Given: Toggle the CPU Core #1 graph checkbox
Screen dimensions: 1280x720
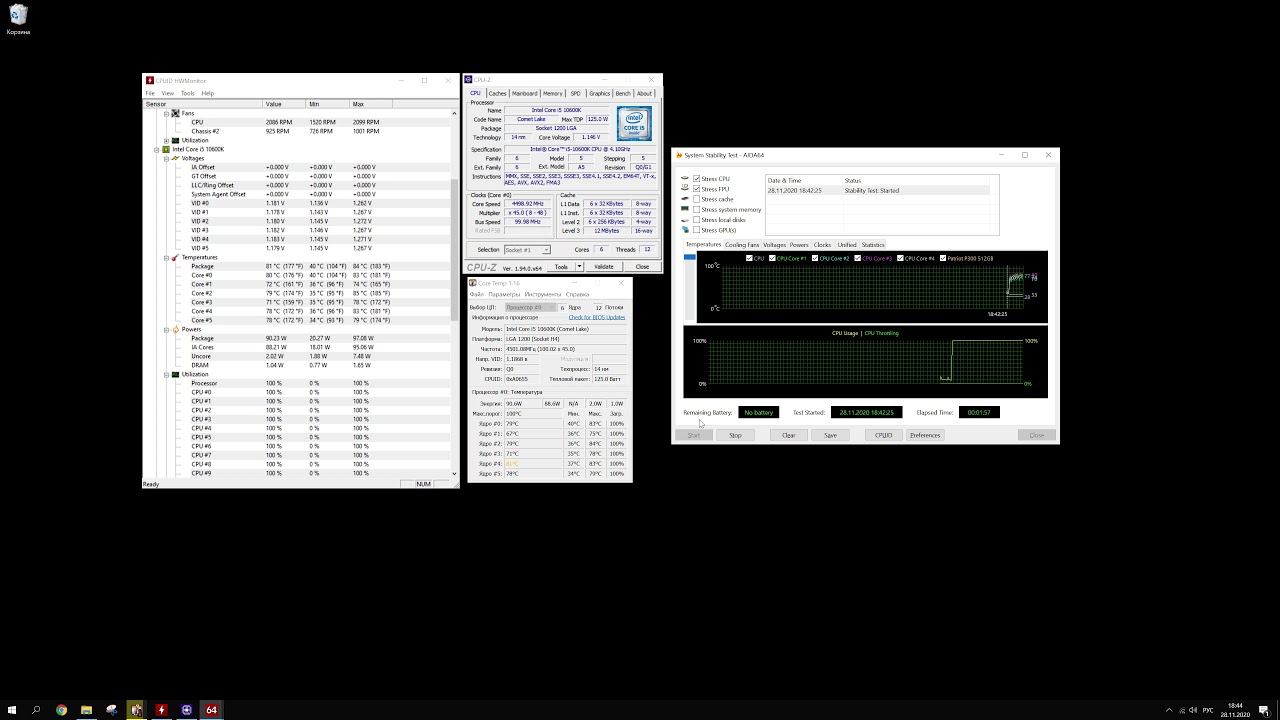Looking at the screenshot, I should (771, 258).
